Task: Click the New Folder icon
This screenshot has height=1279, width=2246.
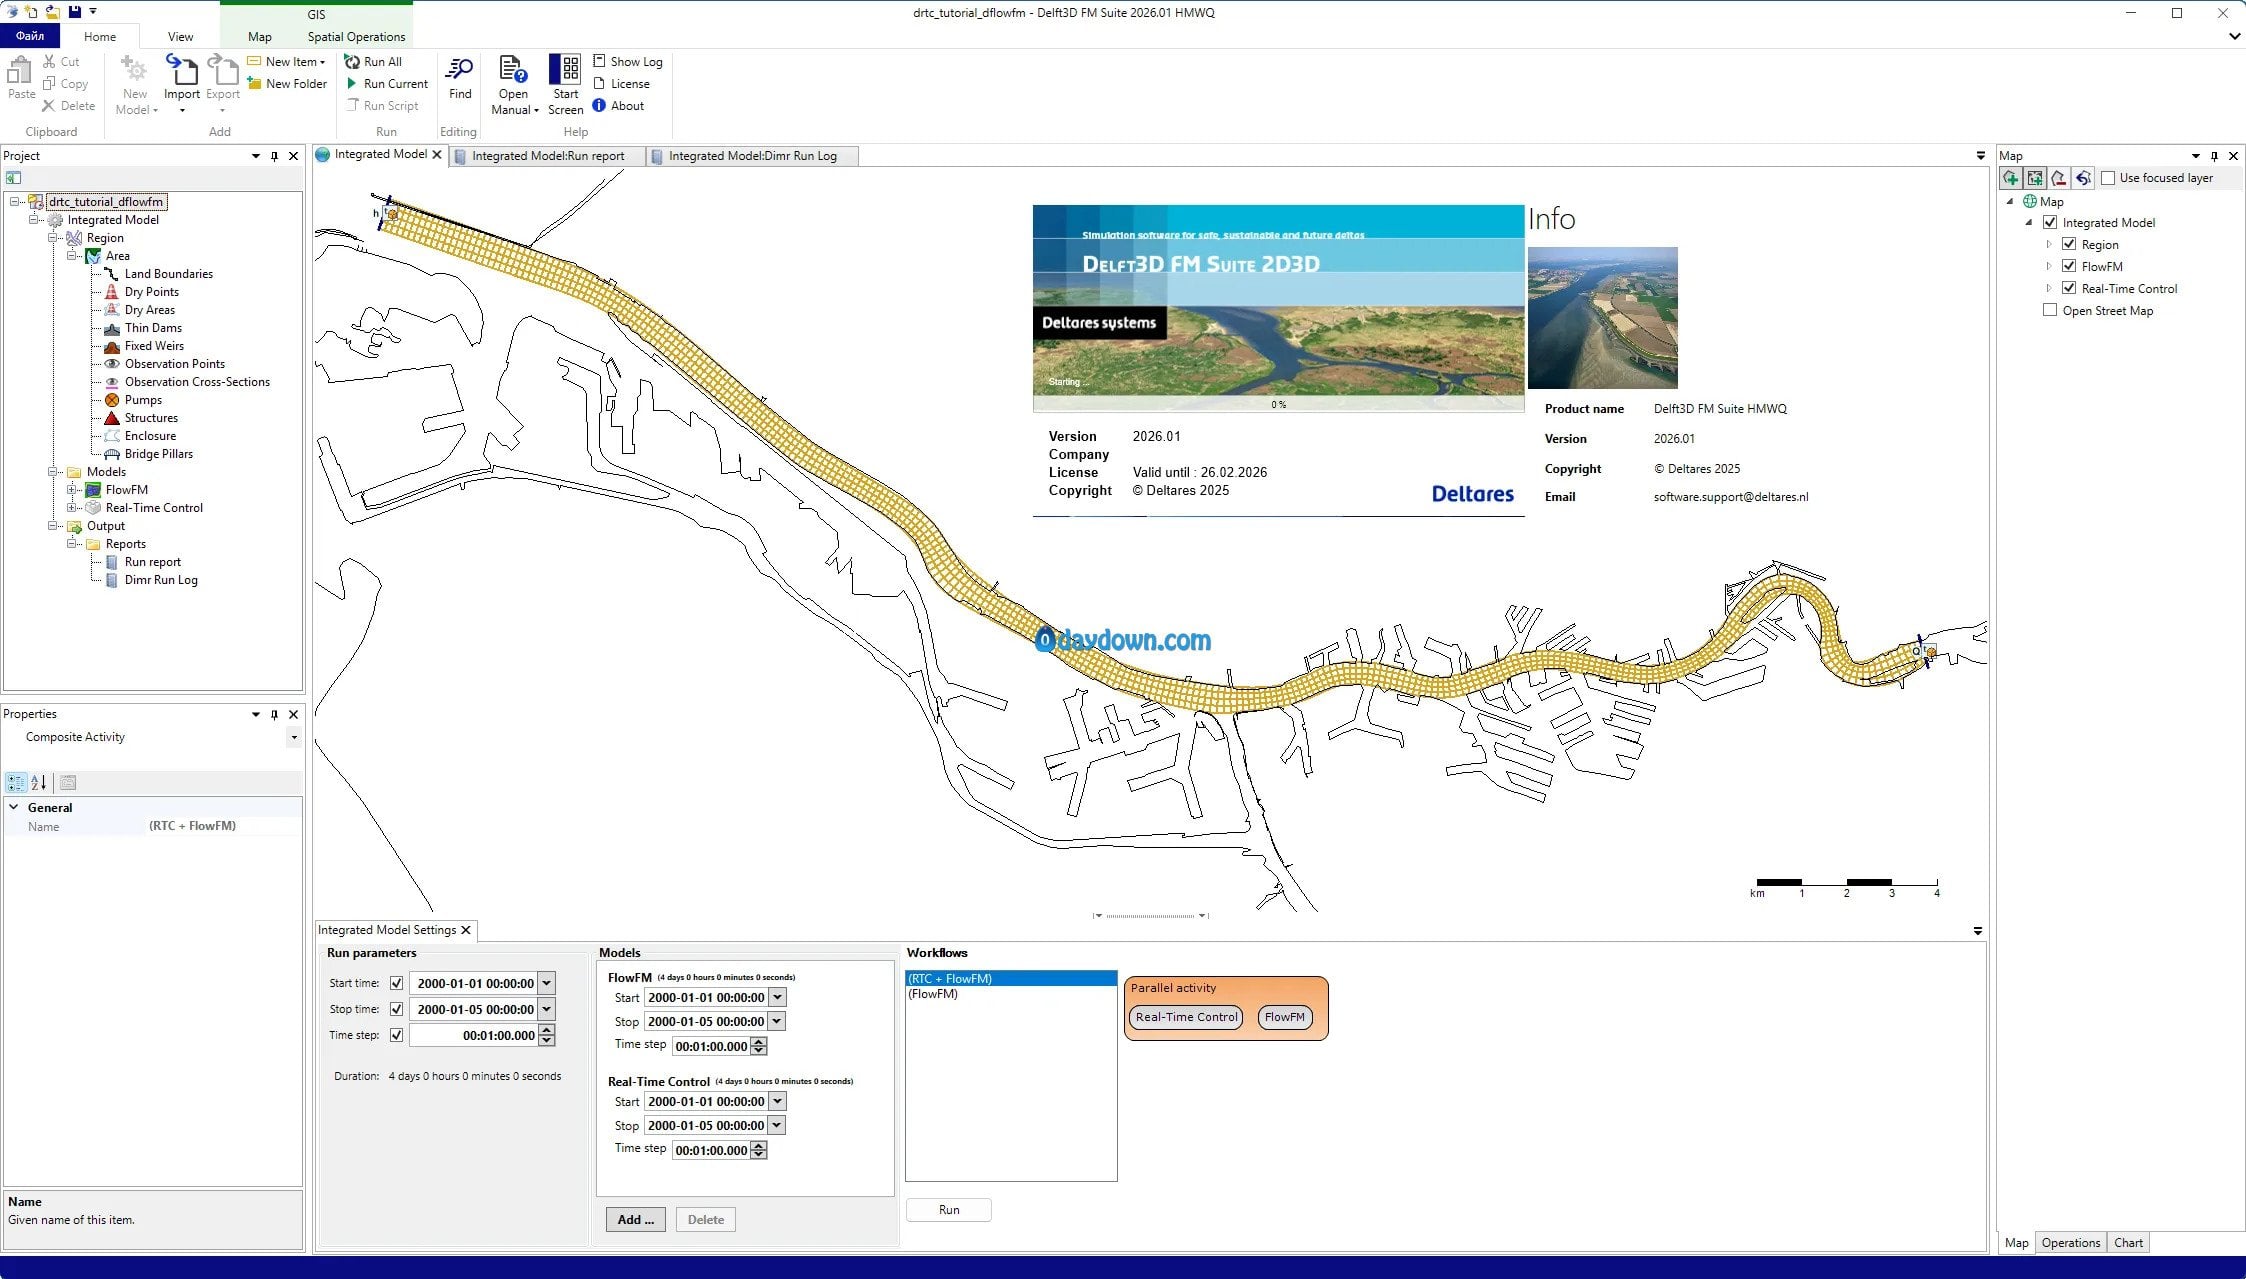Action: tap(255, 84)
